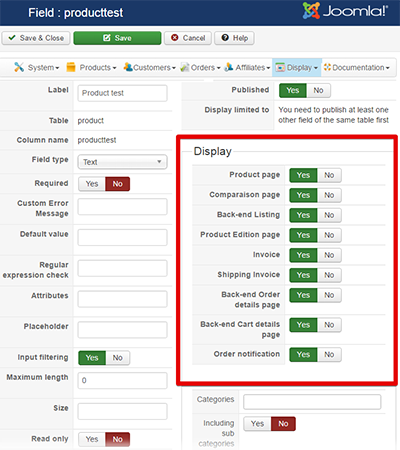The height and width of the screenshot is (450, 400).
Task: Click the green Save button
Action: pos(117,38)
